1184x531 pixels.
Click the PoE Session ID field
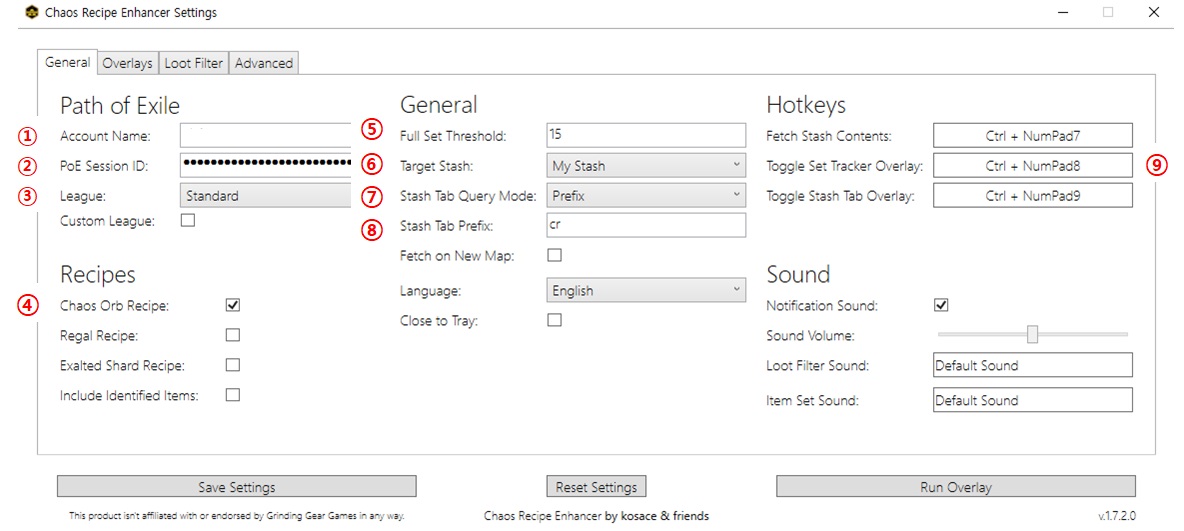tap(266, 165)
